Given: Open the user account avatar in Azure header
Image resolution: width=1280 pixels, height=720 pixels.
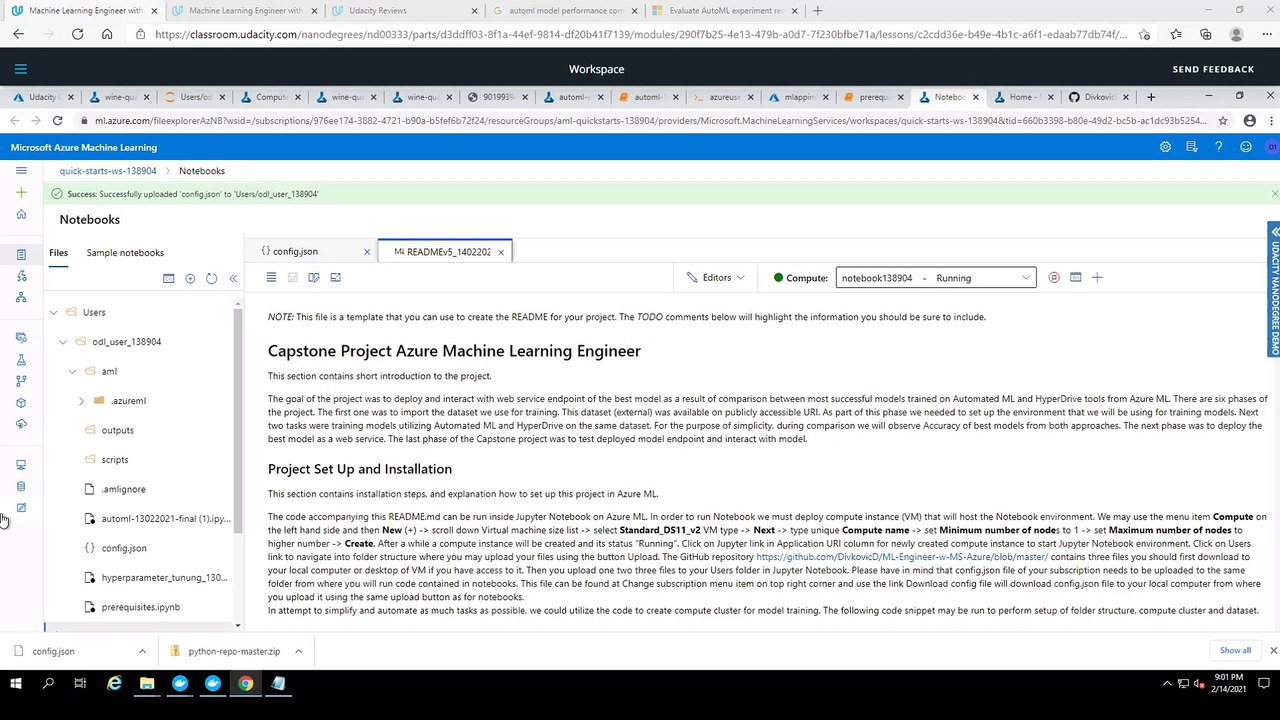Looking at the screenshot, I should pyautogui.click(x=1271, y=146).
